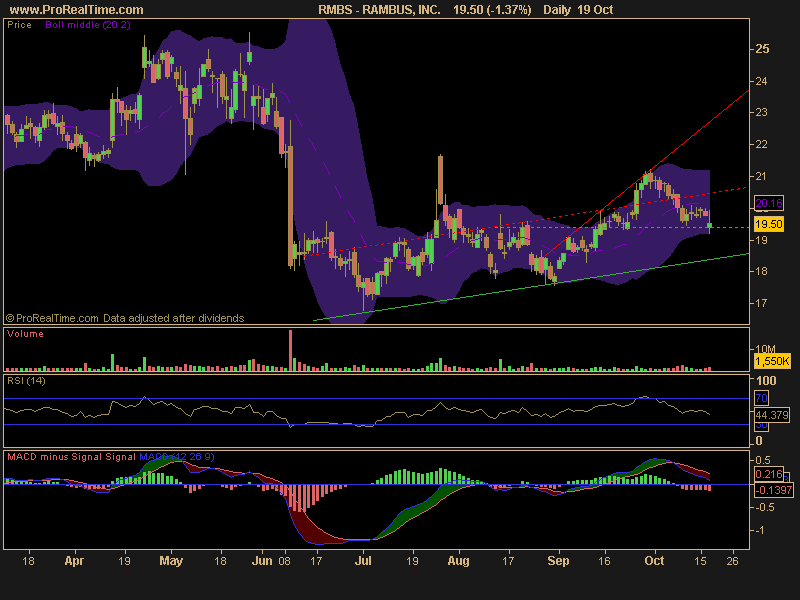Click the 44.379 RSI value tag
This screenshot has width=800, height=600.
[772, 415]
